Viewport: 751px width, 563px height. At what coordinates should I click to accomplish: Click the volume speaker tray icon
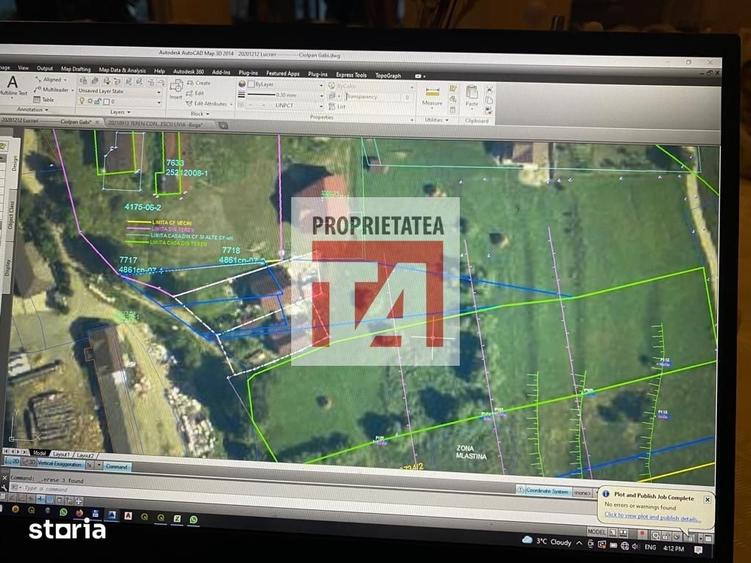(635, 546)
